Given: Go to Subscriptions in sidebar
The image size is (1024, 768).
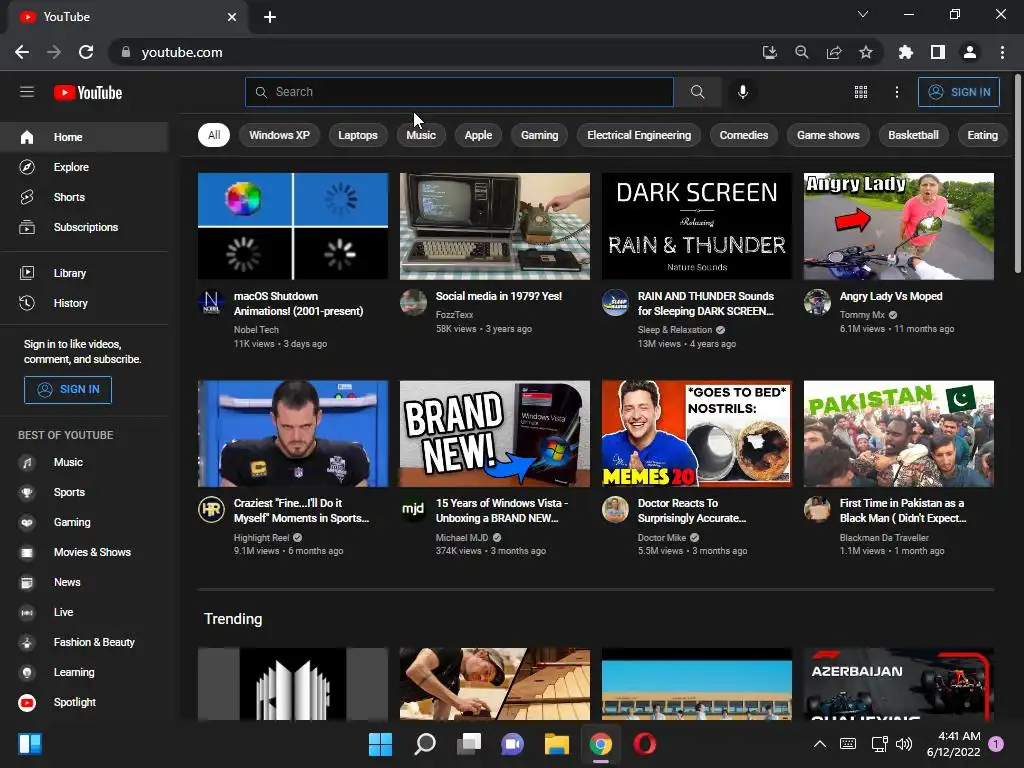Looking at the screenshot, I should click(84, 227).
